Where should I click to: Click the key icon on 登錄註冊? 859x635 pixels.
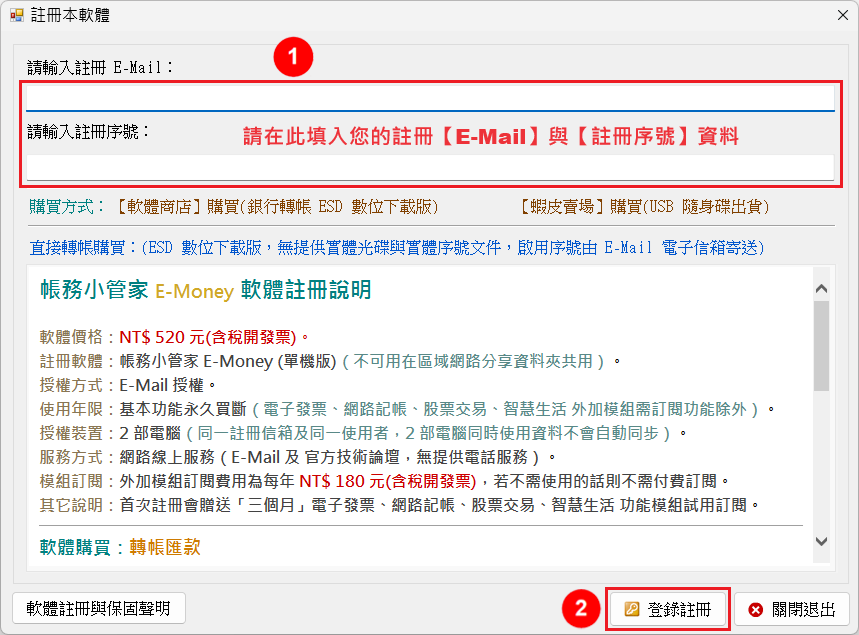coord(632,609)
